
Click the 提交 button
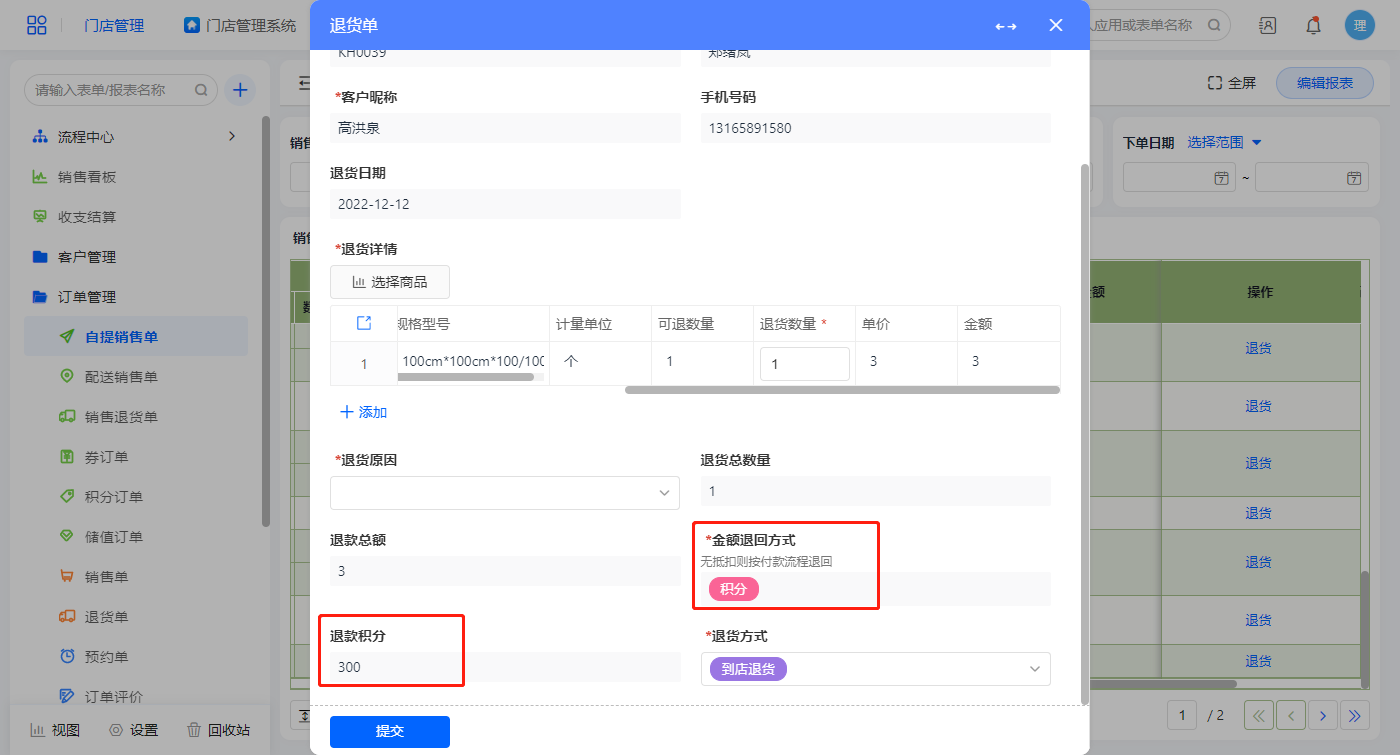pos(390,731)
